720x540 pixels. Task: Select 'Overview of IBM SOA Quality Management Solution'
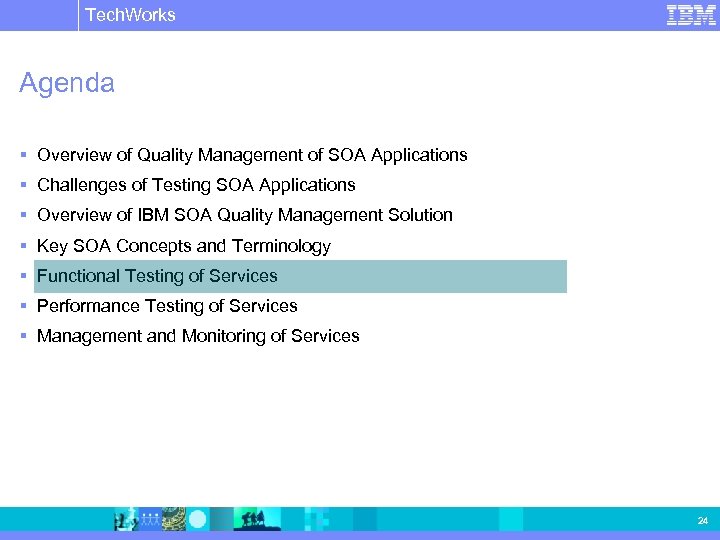245,215
